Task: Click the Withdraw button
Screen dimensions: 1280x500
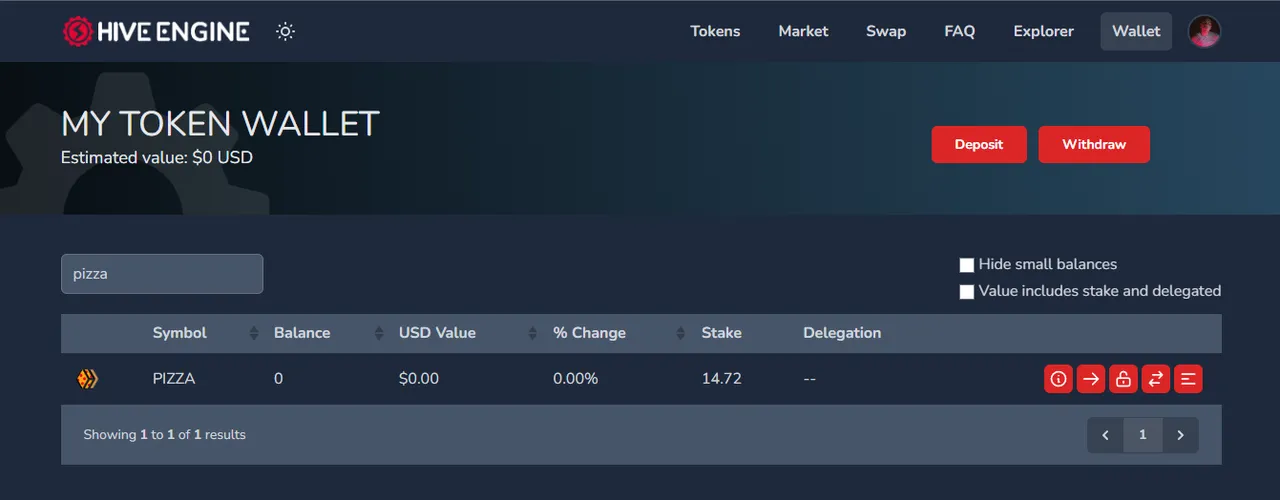Action: click(x=1094, y=144)
